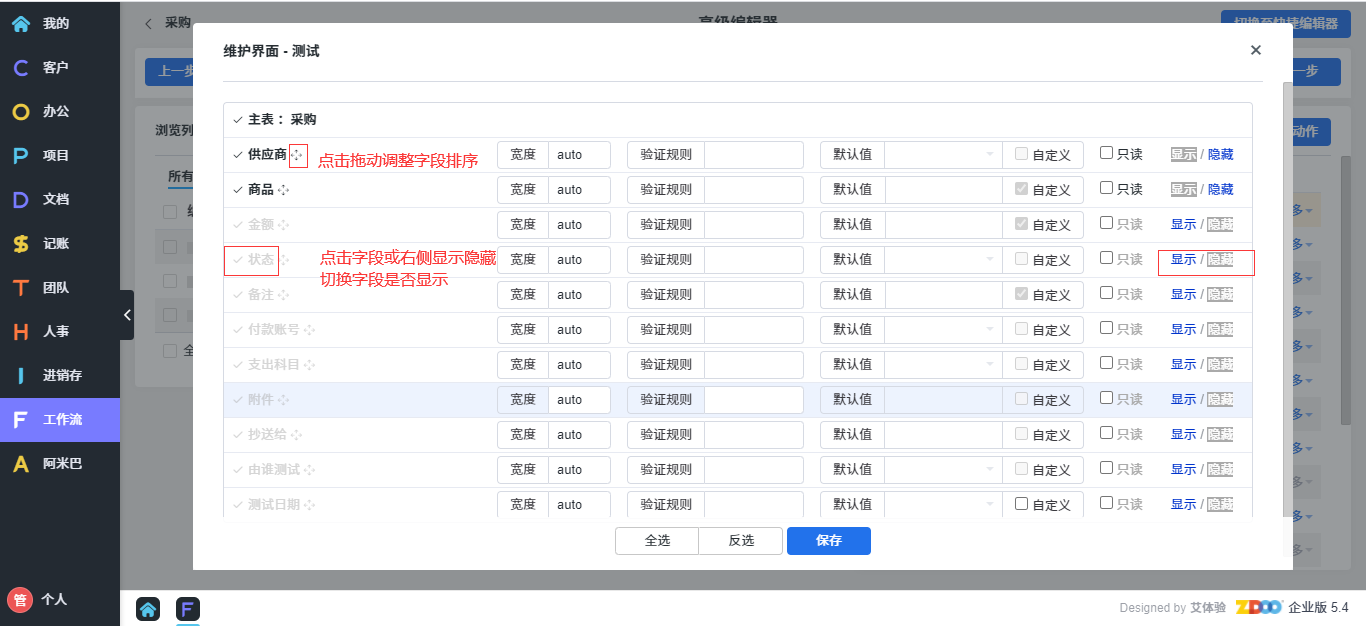Click 隐藏 link for 供应商 row
This screenshot has height=626, width=1366.
pyautogui.click(x=1220, y=155)
